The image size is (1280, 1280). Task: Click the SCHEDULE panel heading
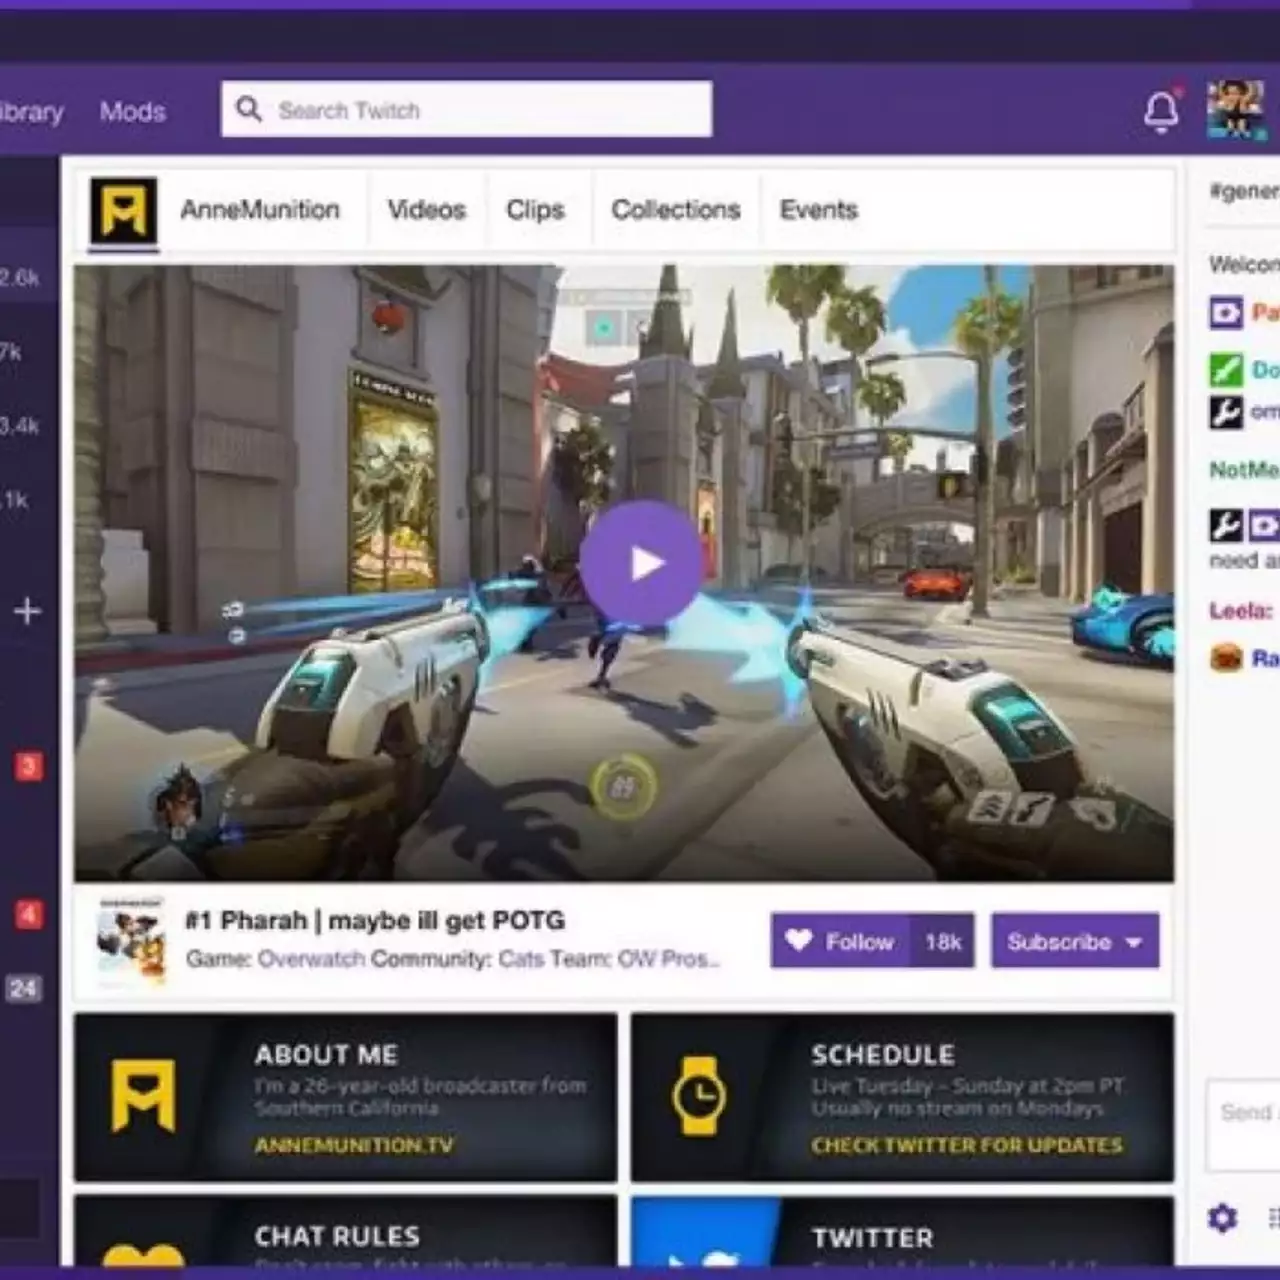(x=883, y=1055)
